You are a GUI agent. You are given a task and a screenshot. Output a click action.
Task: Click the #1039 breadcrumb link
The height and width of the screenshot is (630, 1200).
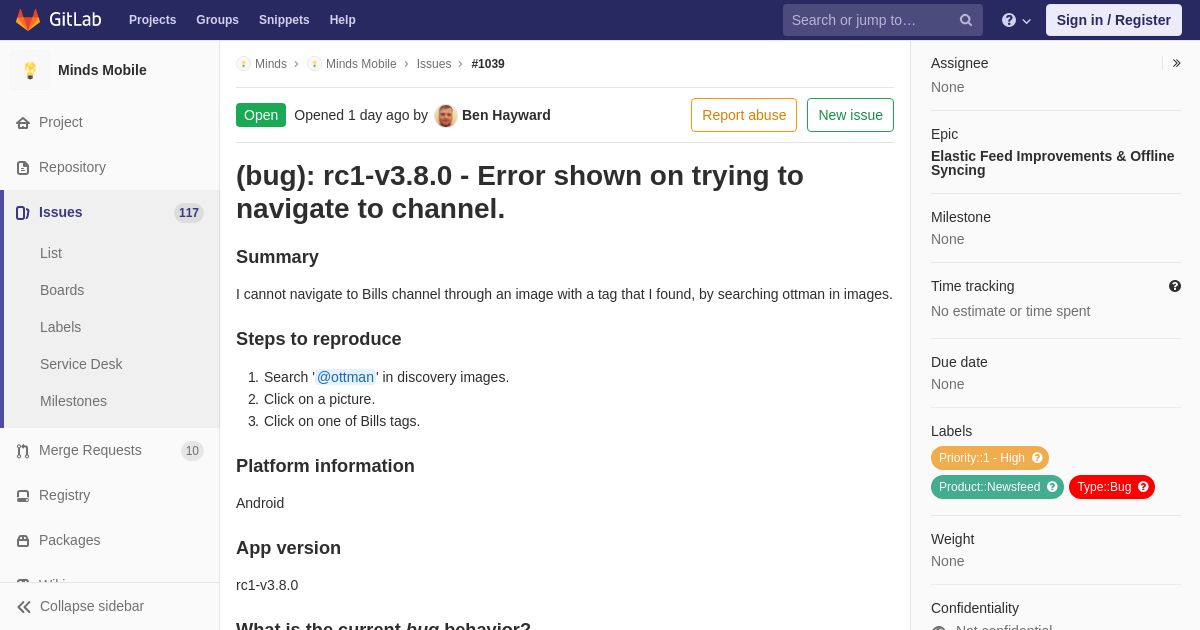488,64
